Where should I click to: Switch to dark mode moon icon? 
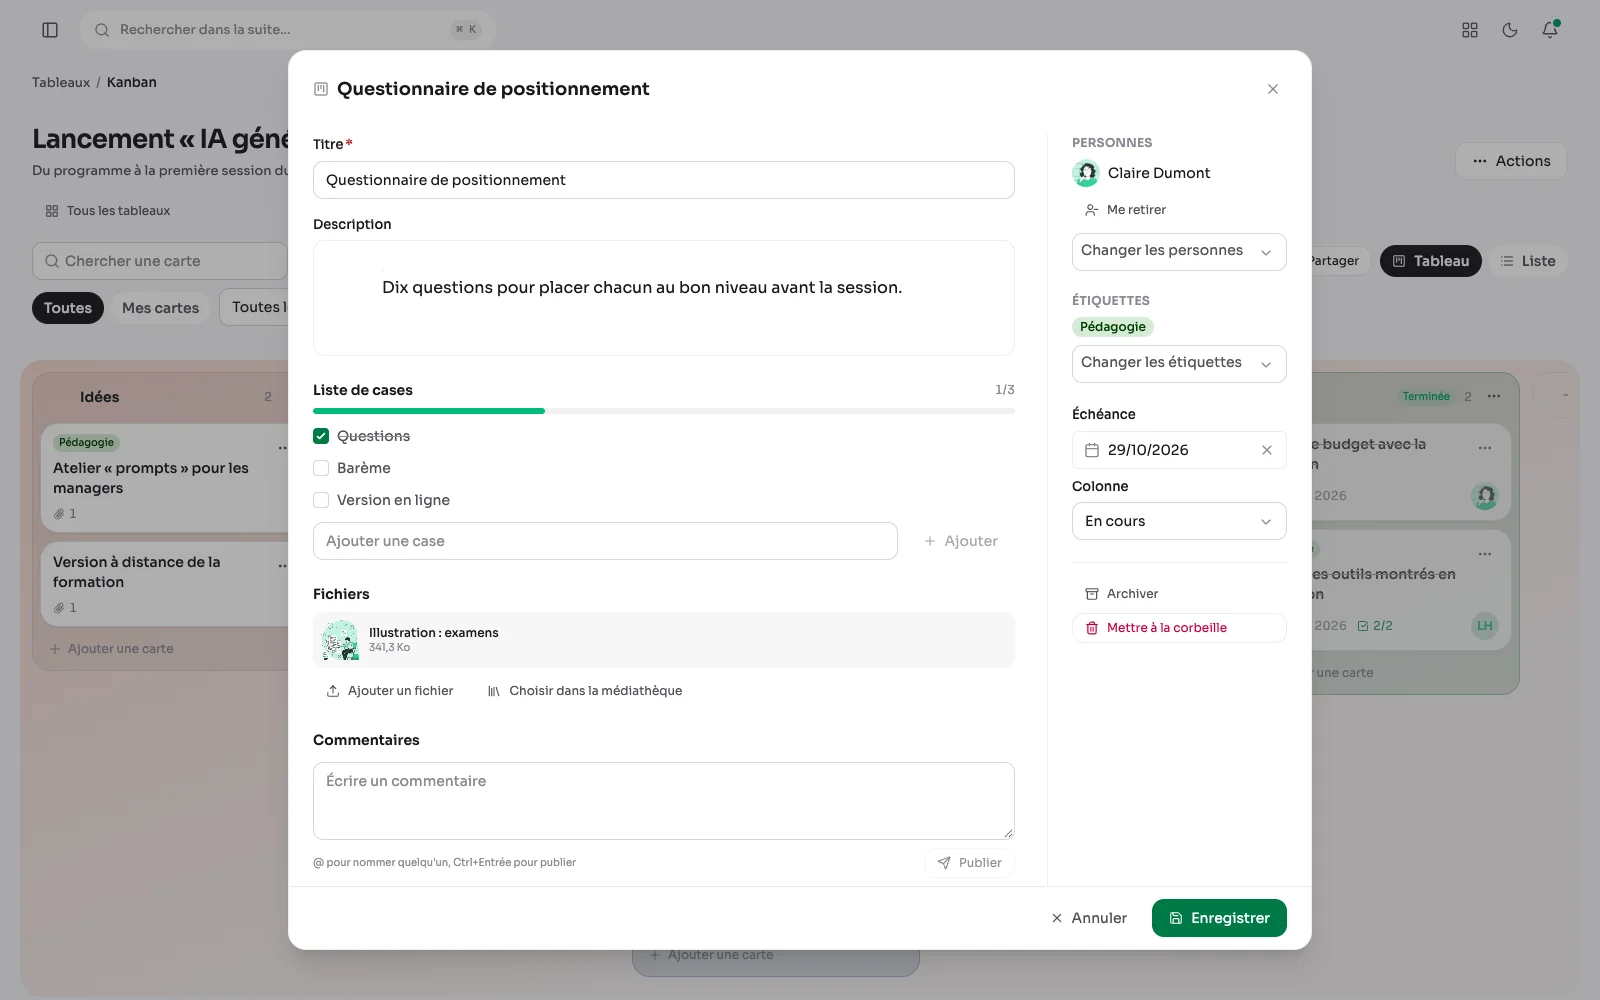tap(1510, 30)
